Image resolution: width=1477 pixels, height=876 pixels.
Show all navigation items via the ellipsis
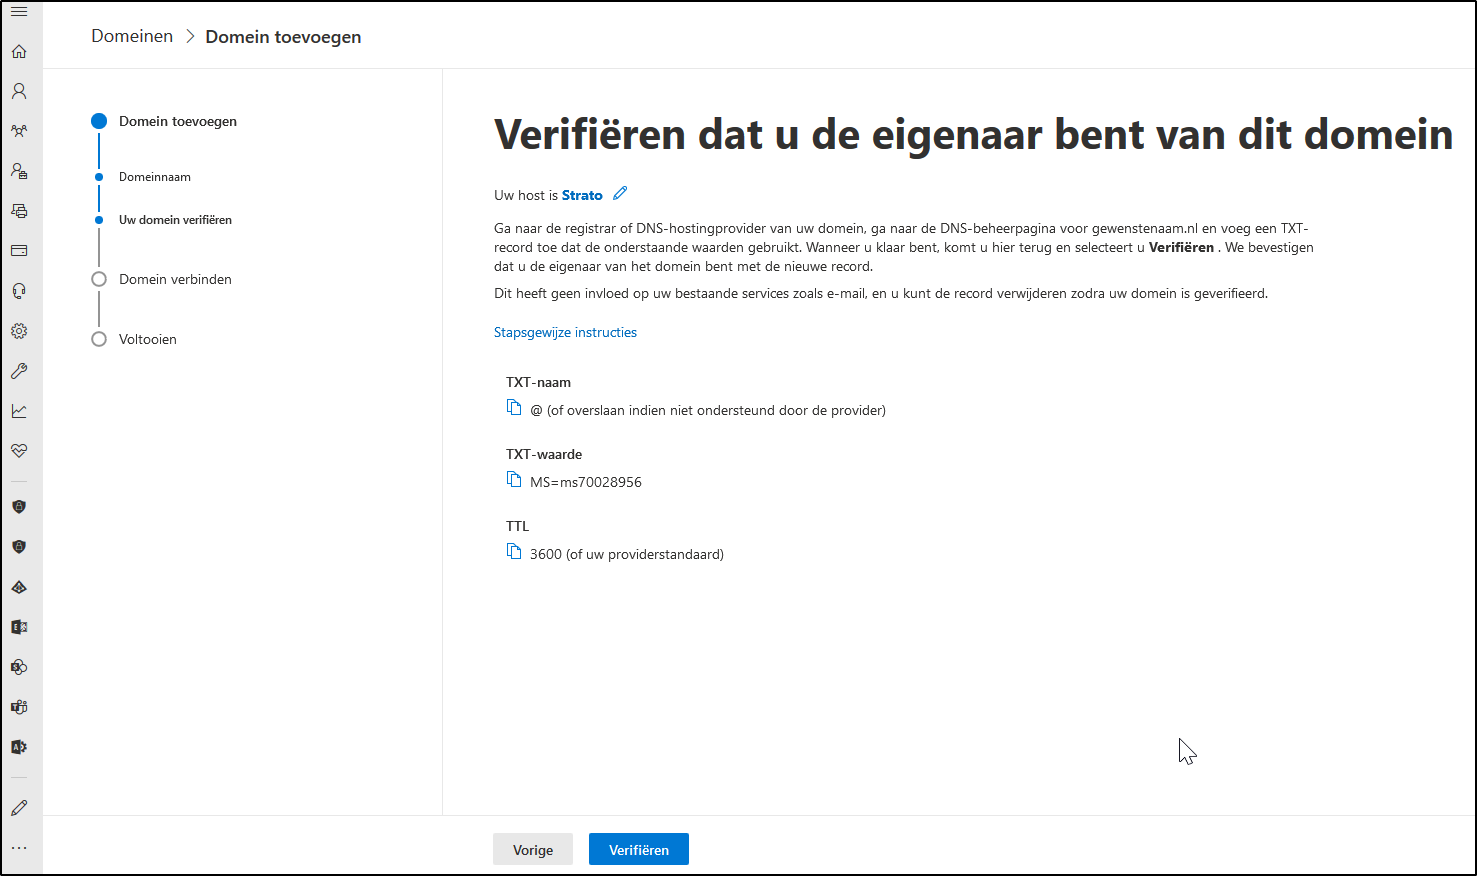(x=19, y=847)
